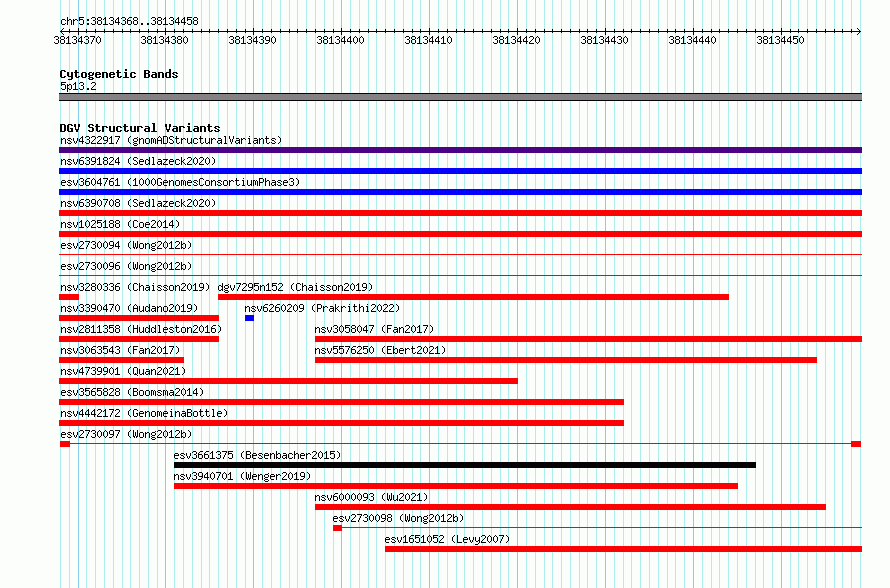Click the DGV Structural Variants track title
Image resolution: width=890 pixels, height=588 pixels.
click(x=140, y=128)
